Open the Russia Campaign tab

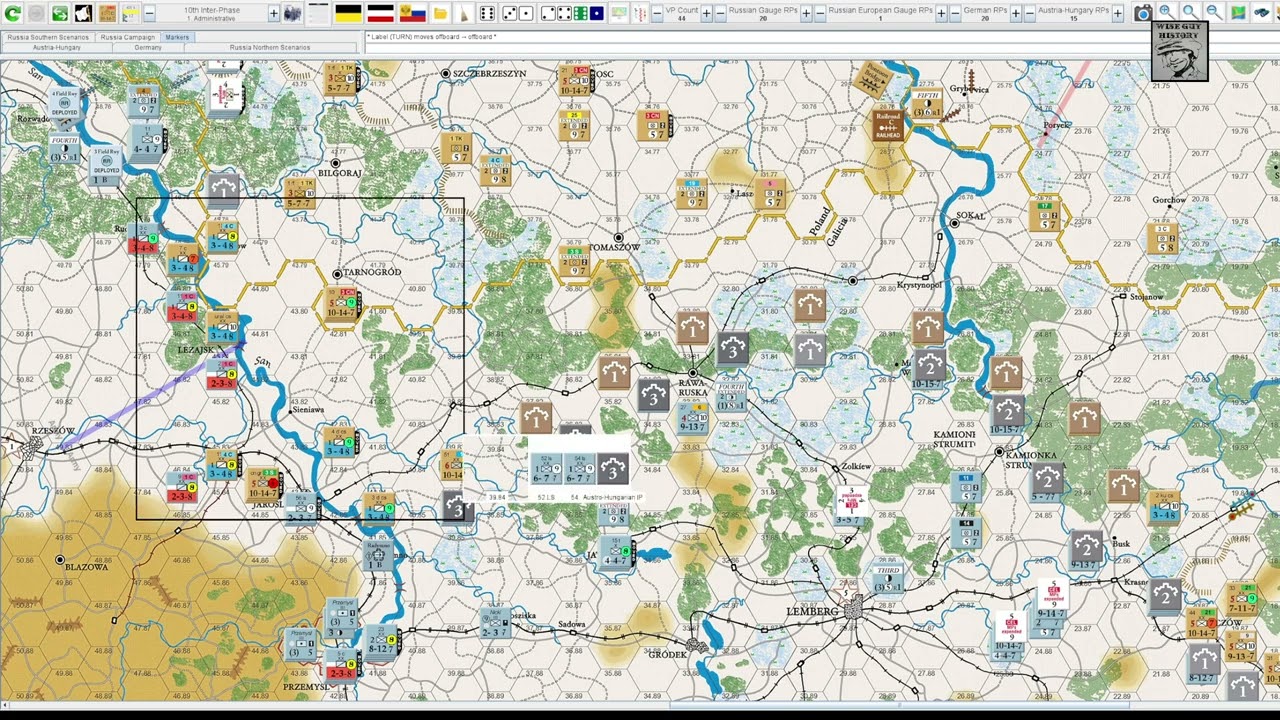(126, 37)
